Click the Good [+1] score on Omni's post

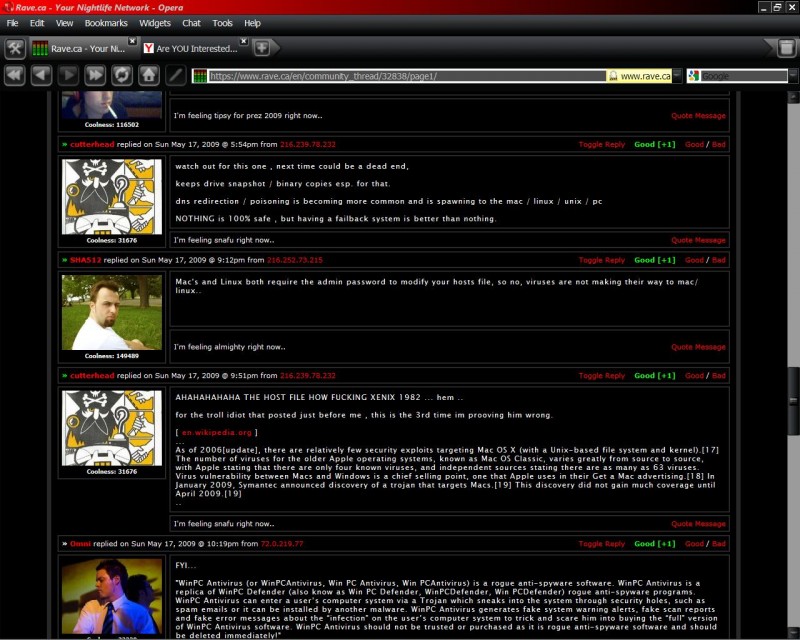(655, 544)
